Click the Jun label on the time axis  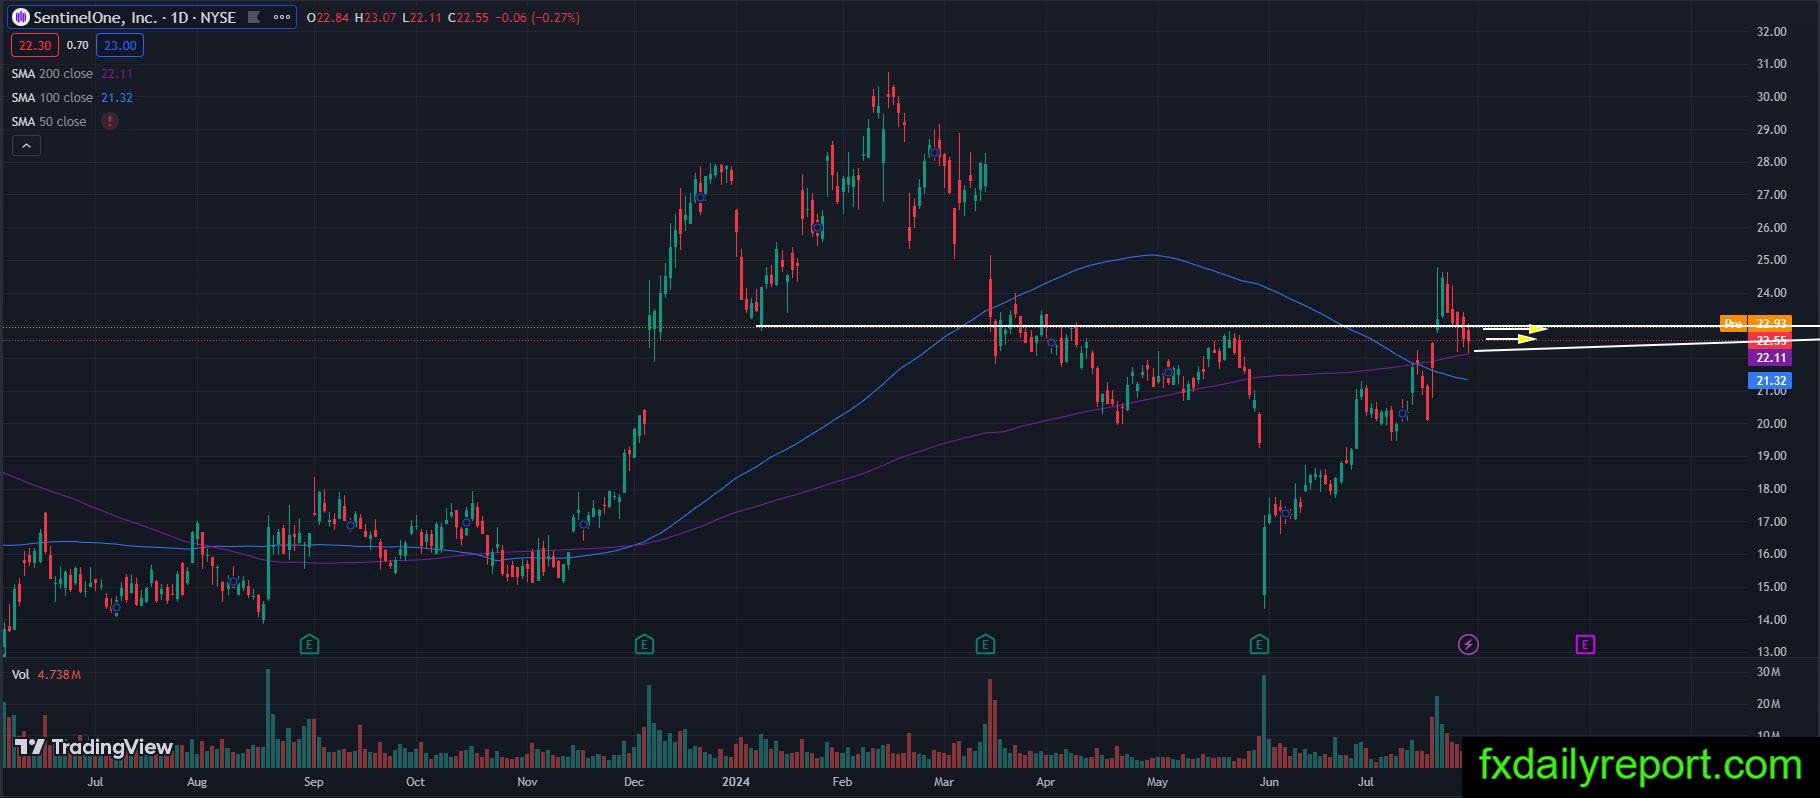click(x=1269, y=782)
